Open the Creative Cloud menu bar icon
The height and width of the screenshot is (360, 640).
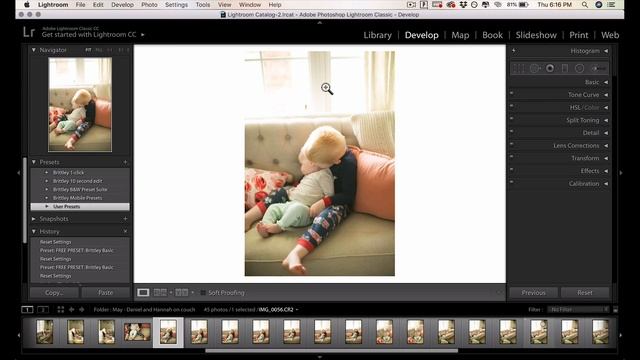[x=451, y=5]
